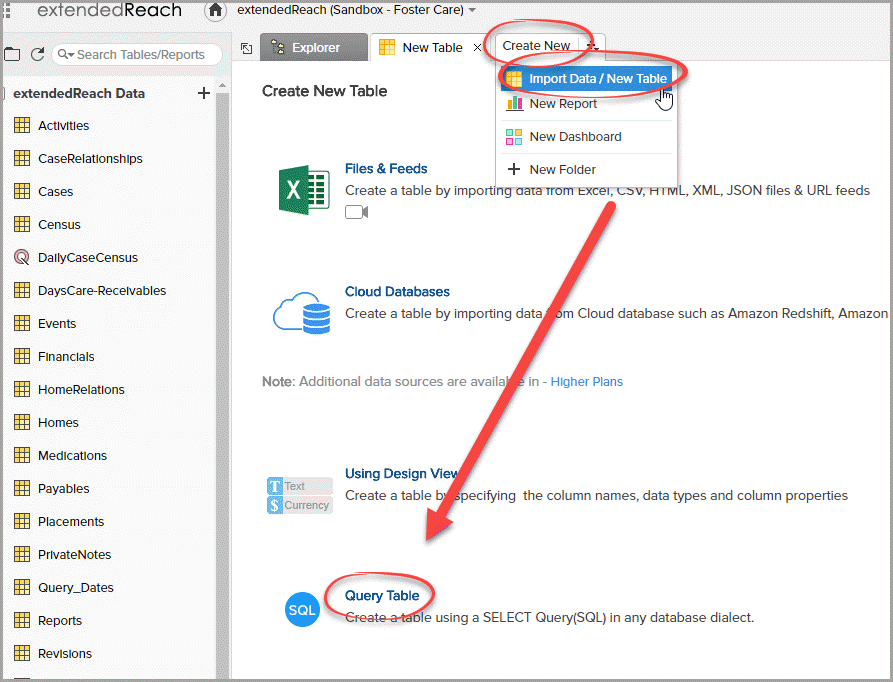This screenshot has height=682, width=893.
Task: Click the Design View Text/Currency icon
Action: (x=300, y=495)
